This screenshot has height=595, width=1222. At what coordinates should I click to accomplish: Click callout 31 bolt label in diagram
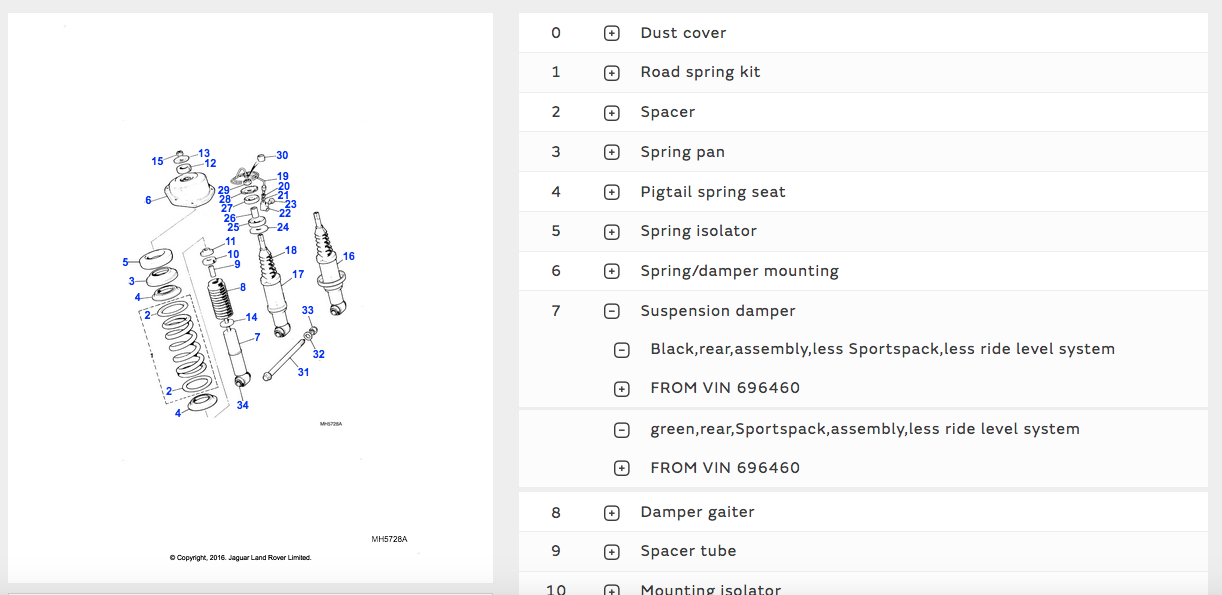303,372
